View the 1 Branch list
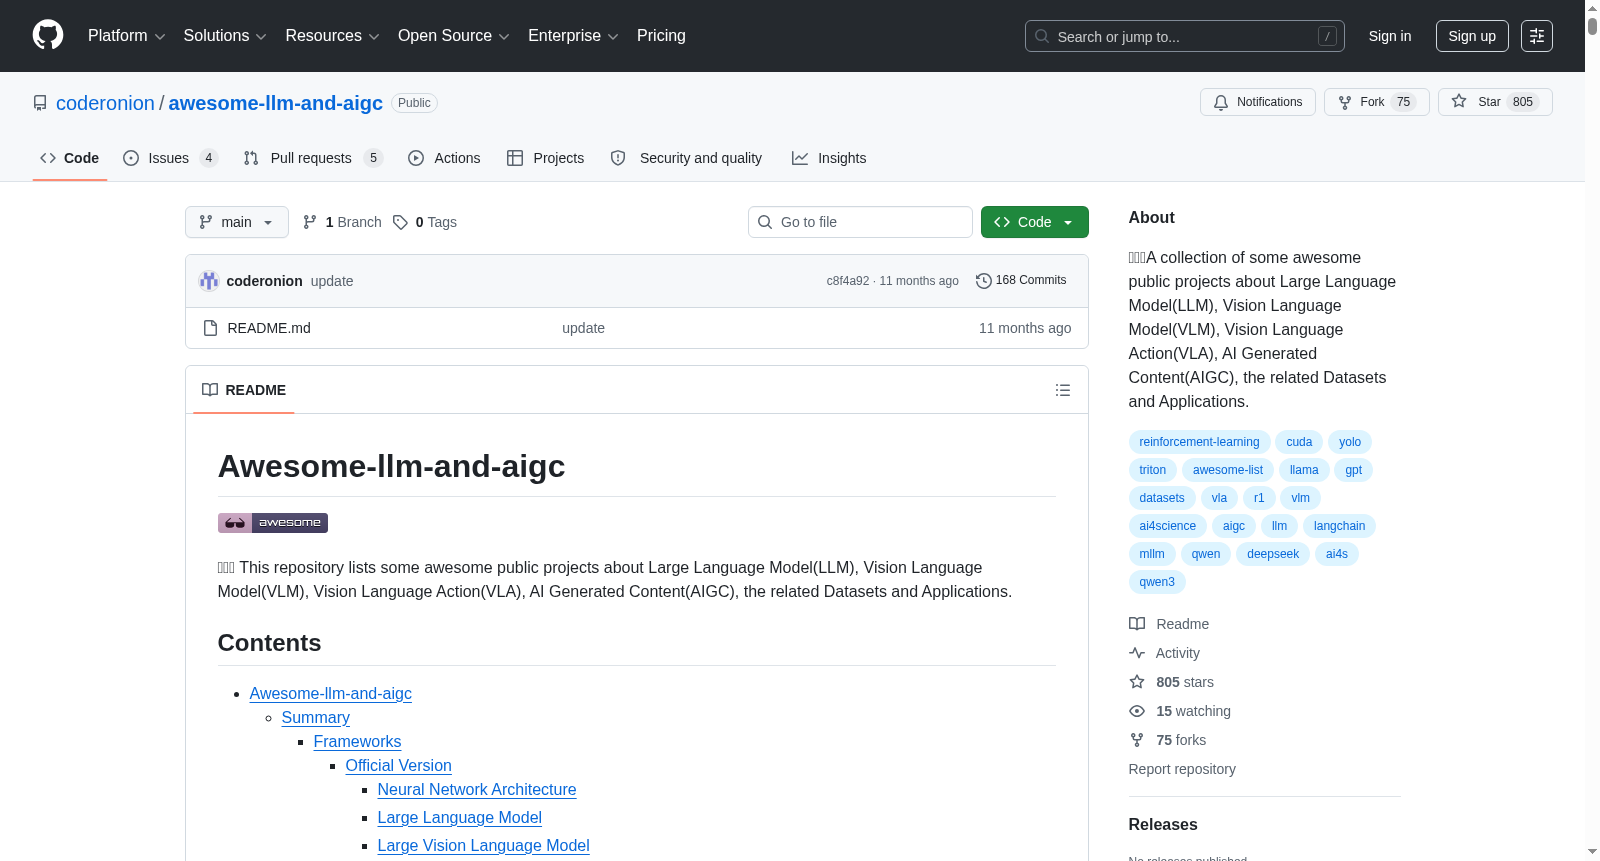The width and height of the screenshot is (1600, 861). (x=342, y=222)
